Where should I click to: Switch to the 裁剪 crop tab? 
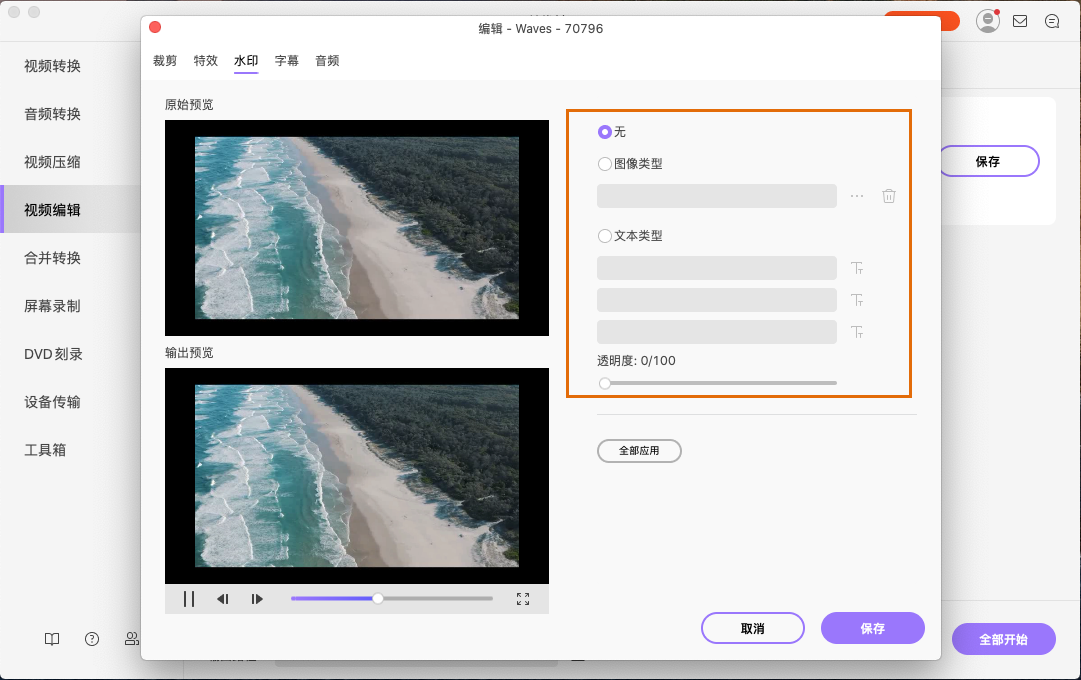coord(165,61)
